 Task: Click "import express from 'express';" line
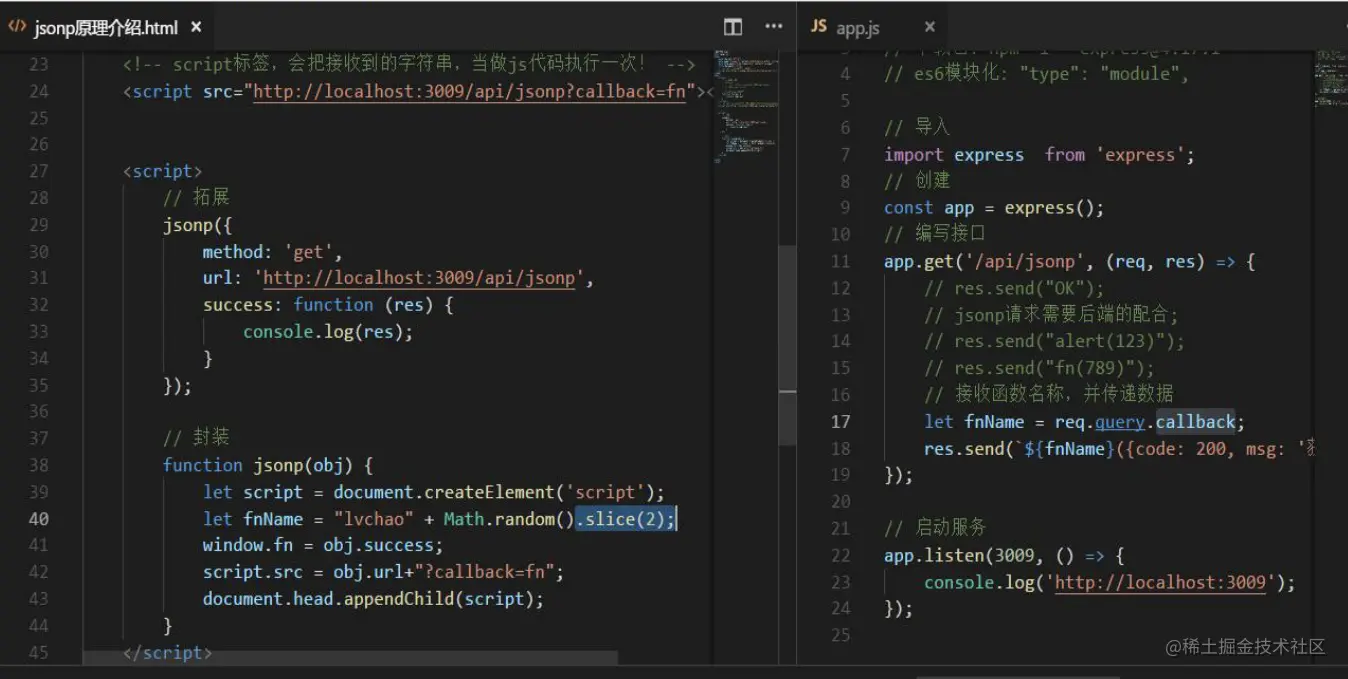[1039, 154]
